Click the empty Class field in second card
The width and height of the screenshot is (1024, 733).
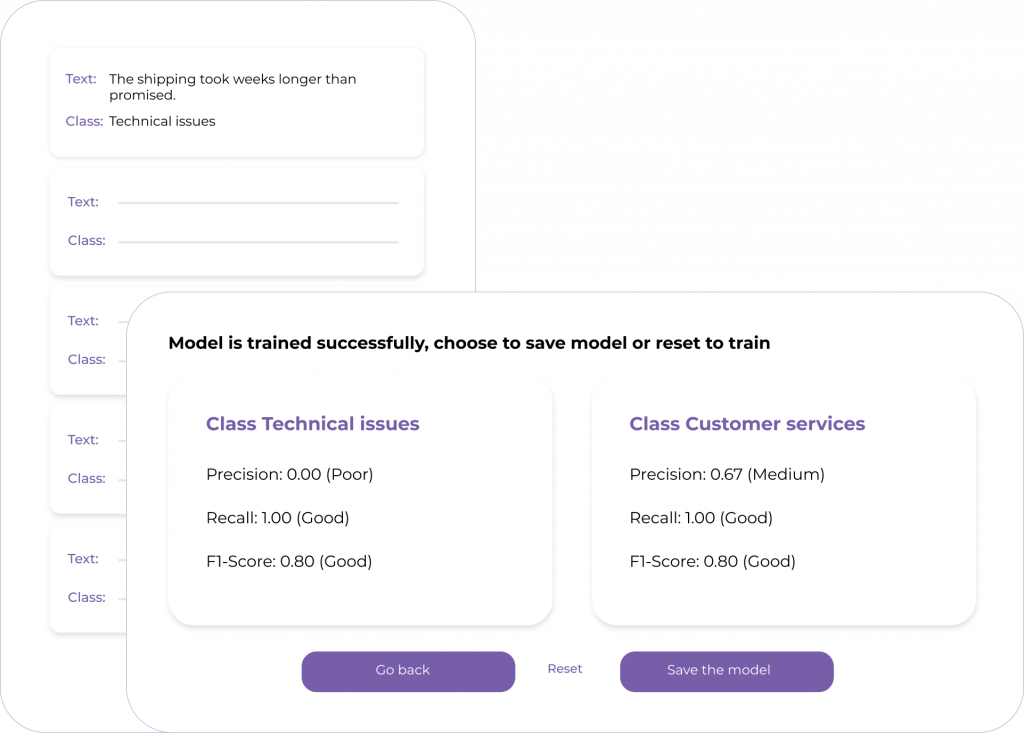pyautogui.click(x=258, y=242)
